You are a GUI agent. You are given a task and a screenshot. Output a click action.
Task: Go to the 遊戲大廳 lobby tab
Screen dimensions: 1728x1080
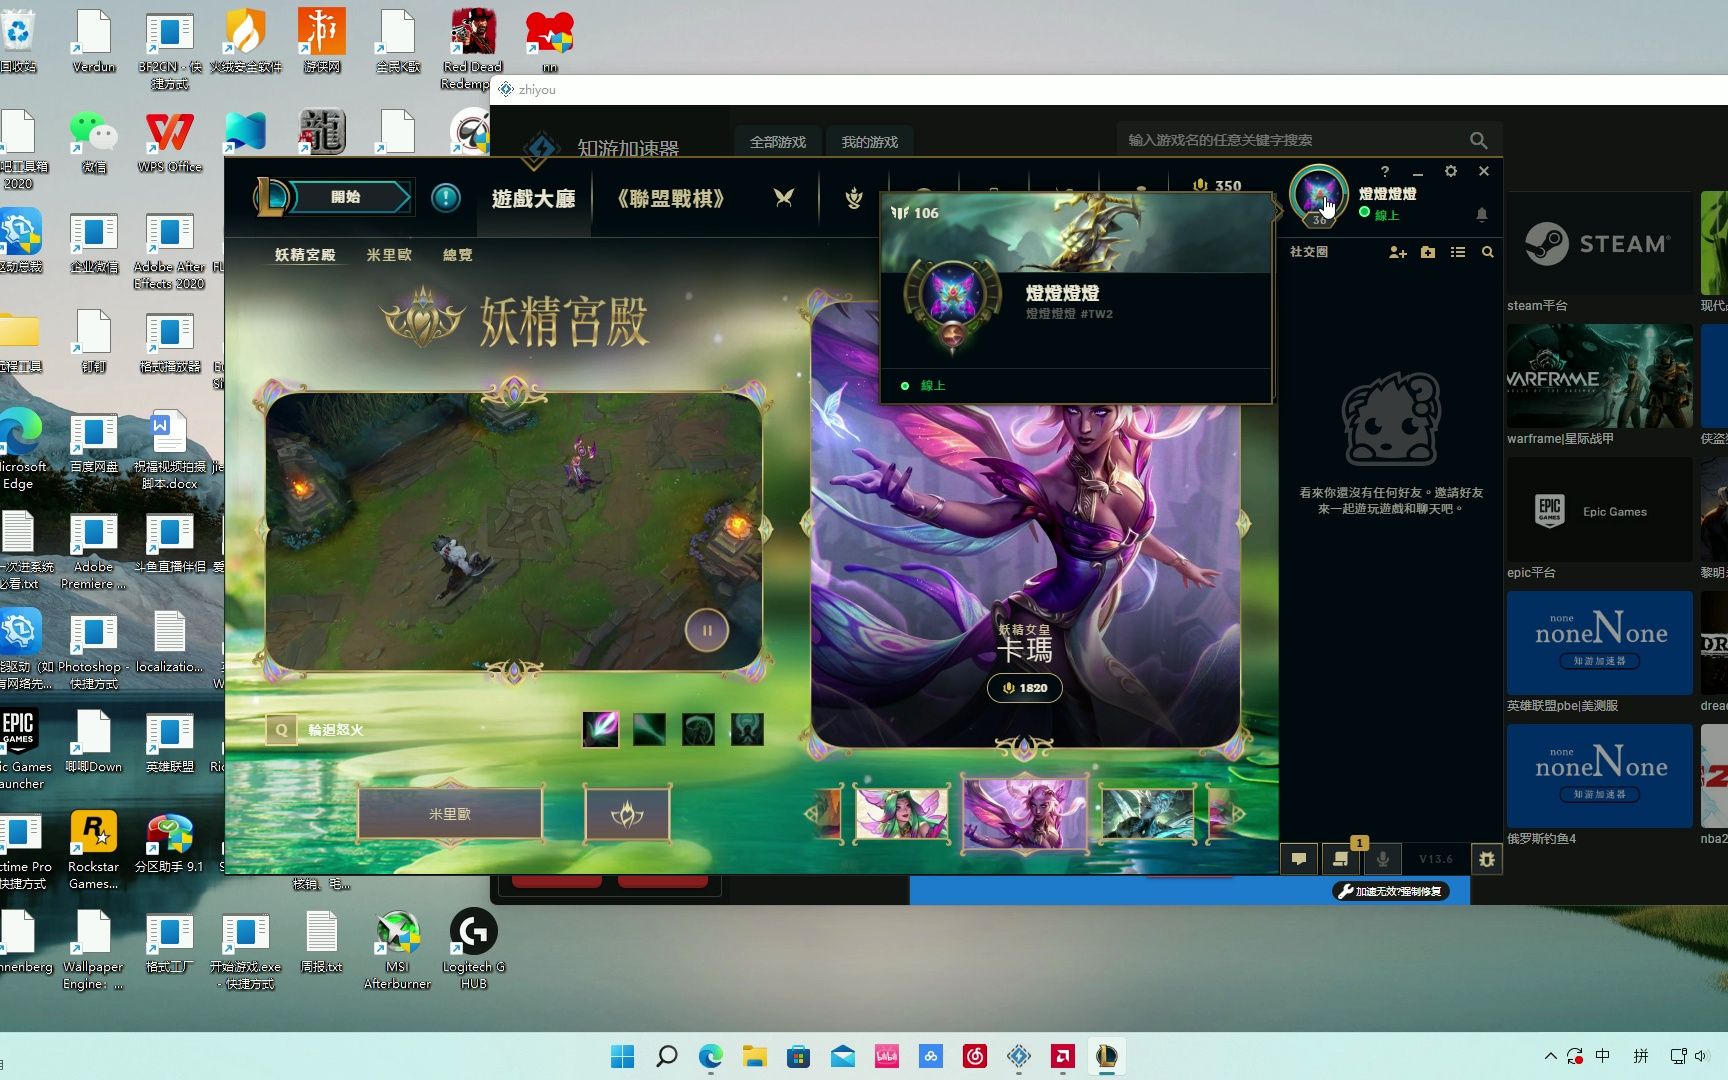point(533,198)
